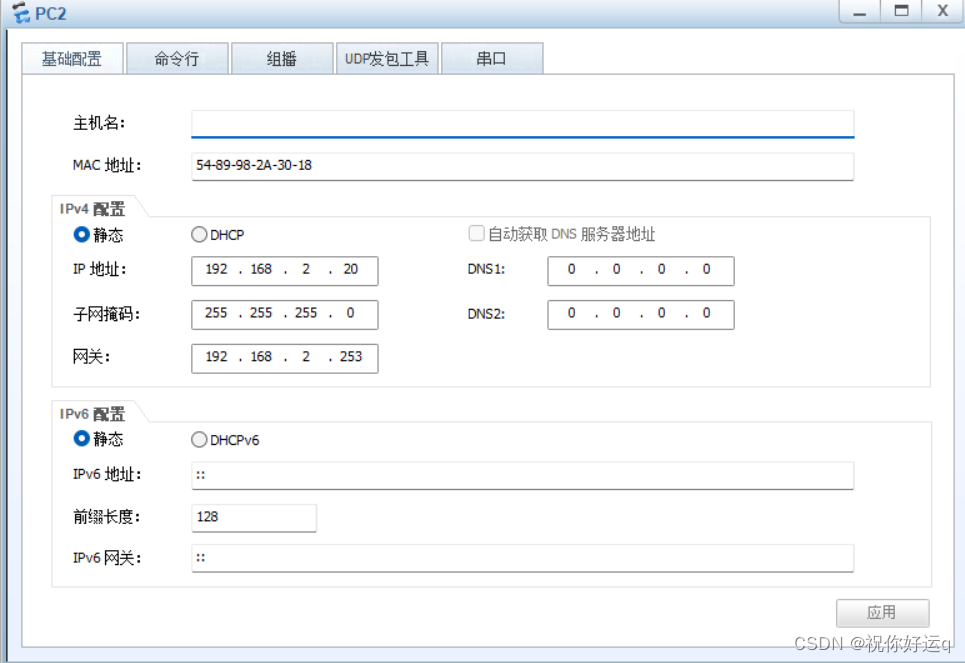Click the MAC 地址 field
The height and width of the screenshot is (663, 965).
[520, 166]
